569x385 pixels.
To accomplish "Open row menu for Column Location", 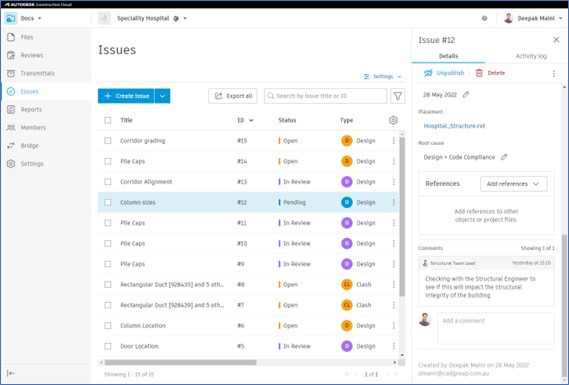I will click(x=394, y=325).
